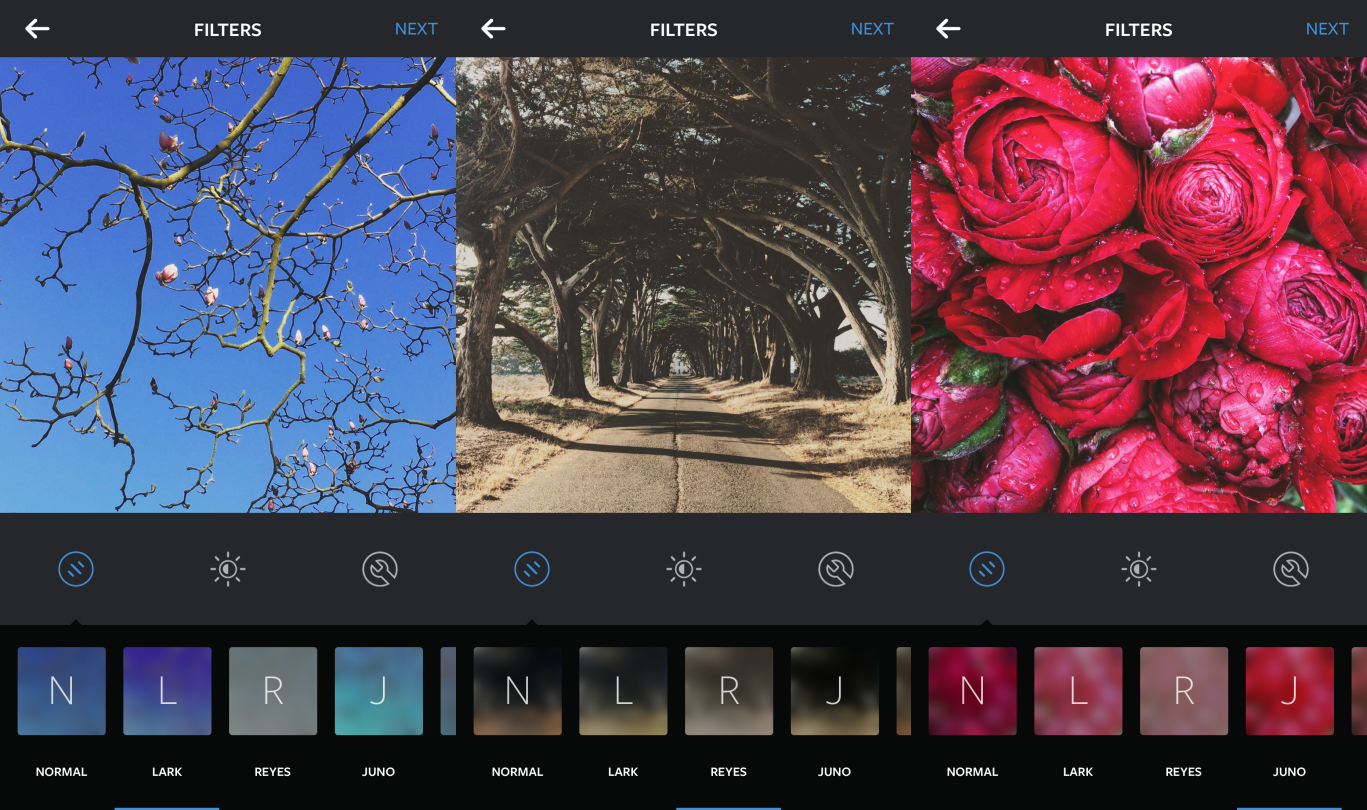
Task: Open brightness (Lux) icon under branches photo
Action: point(228,569)
